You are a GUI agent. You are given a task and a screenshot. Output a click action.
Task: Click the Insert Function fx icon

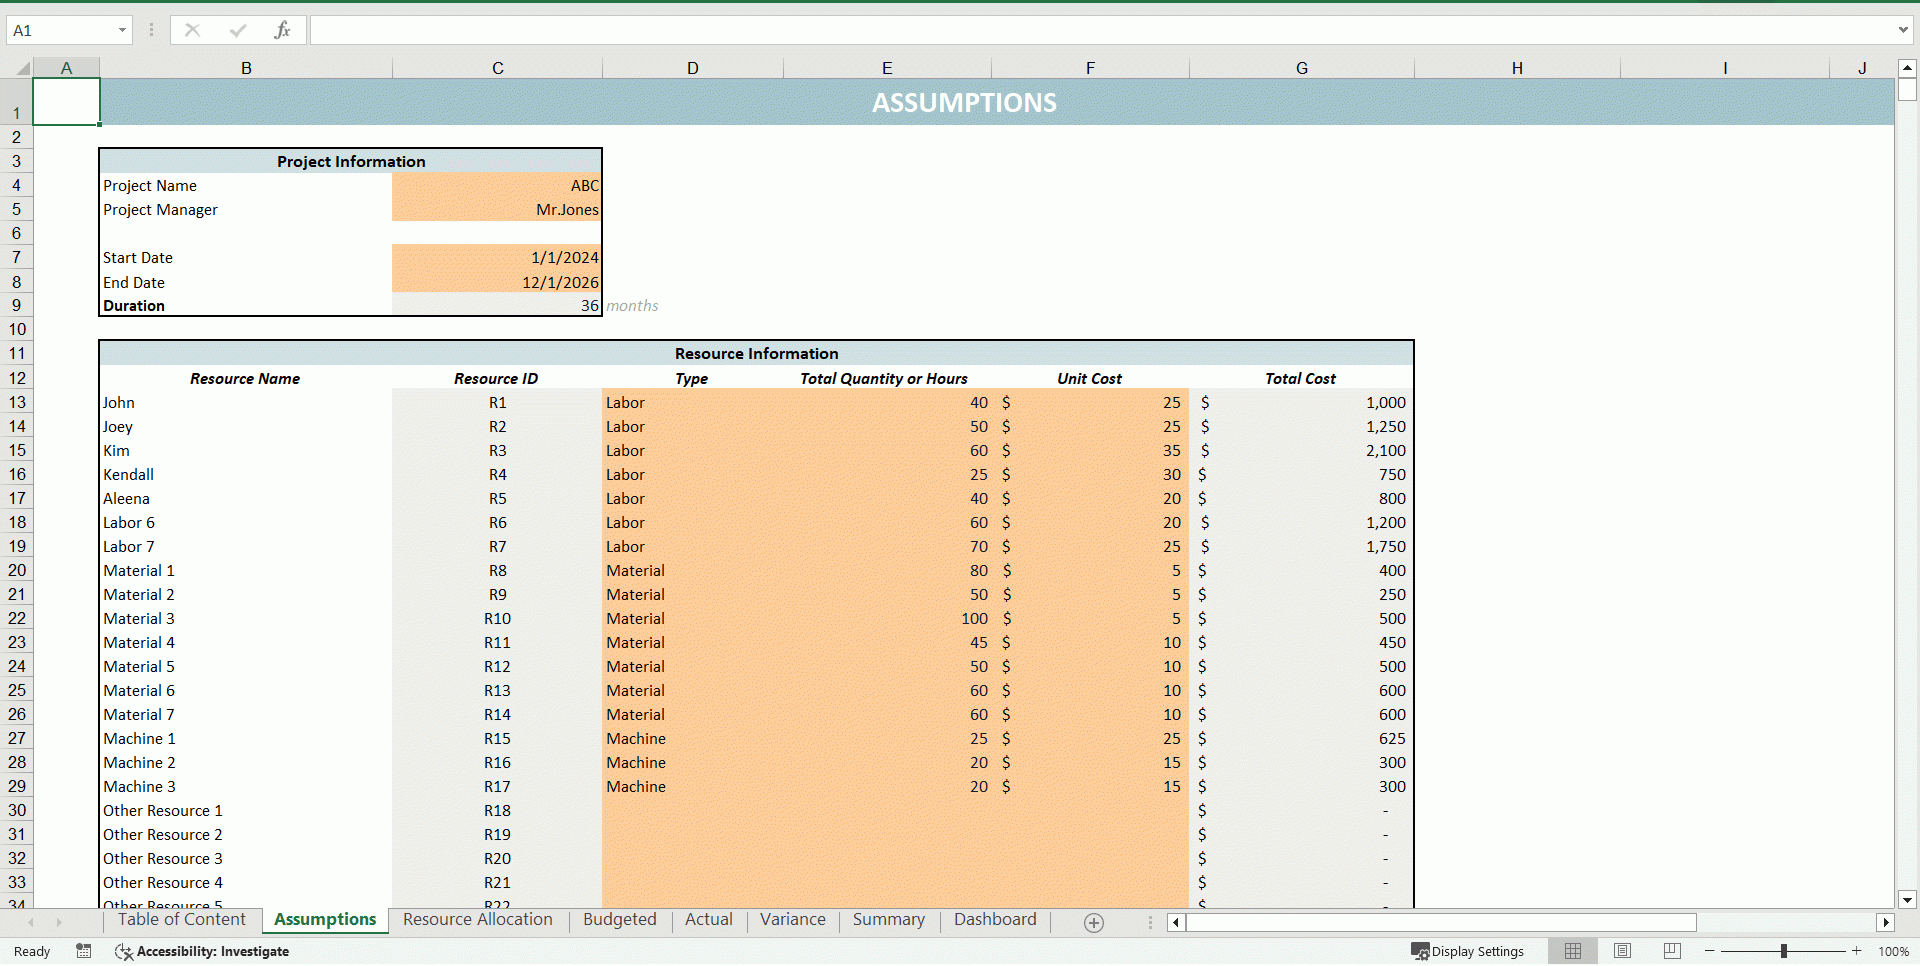[282, 30]
